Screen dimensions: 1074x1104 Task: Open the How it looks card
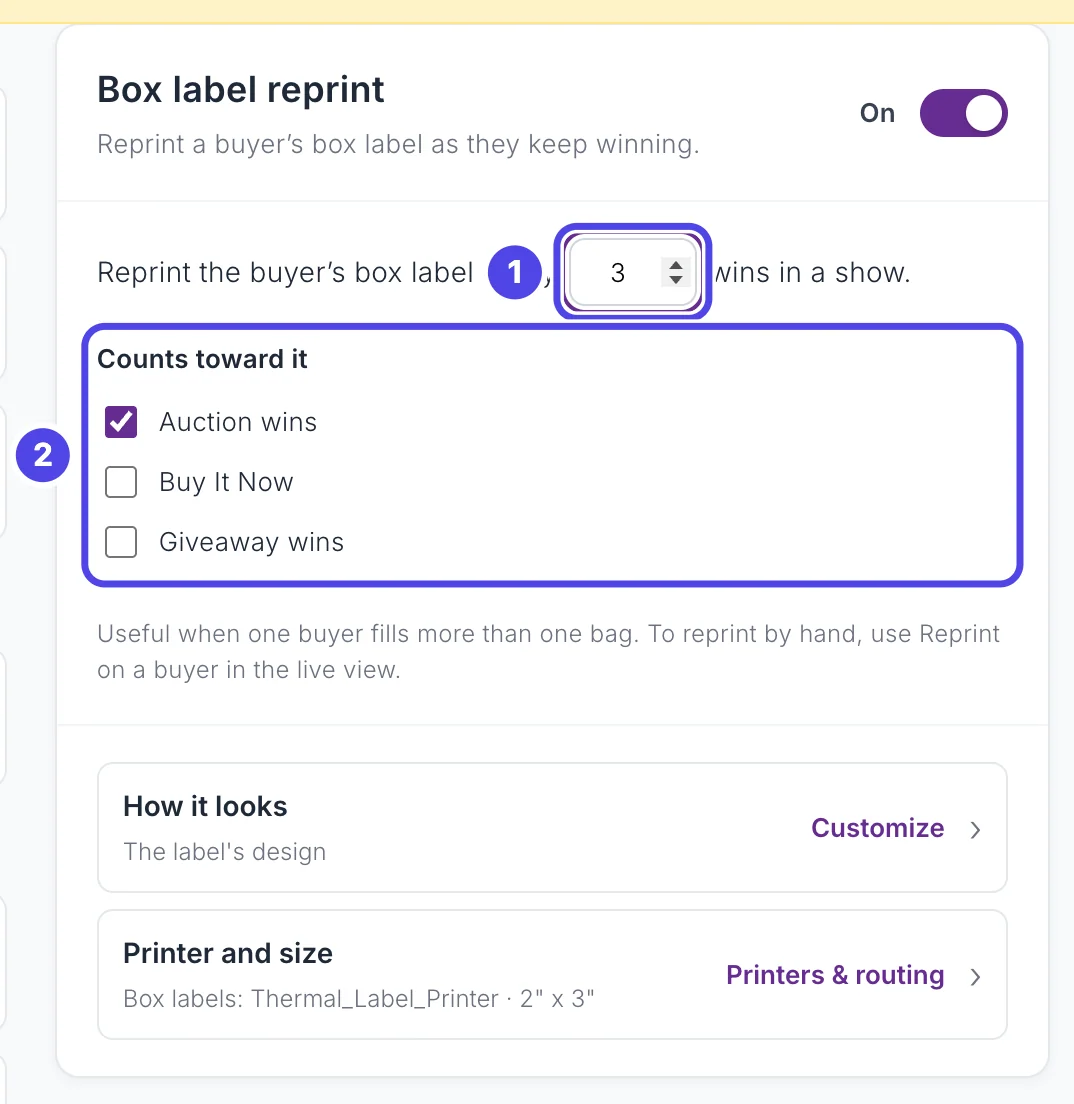coord(552,827)
